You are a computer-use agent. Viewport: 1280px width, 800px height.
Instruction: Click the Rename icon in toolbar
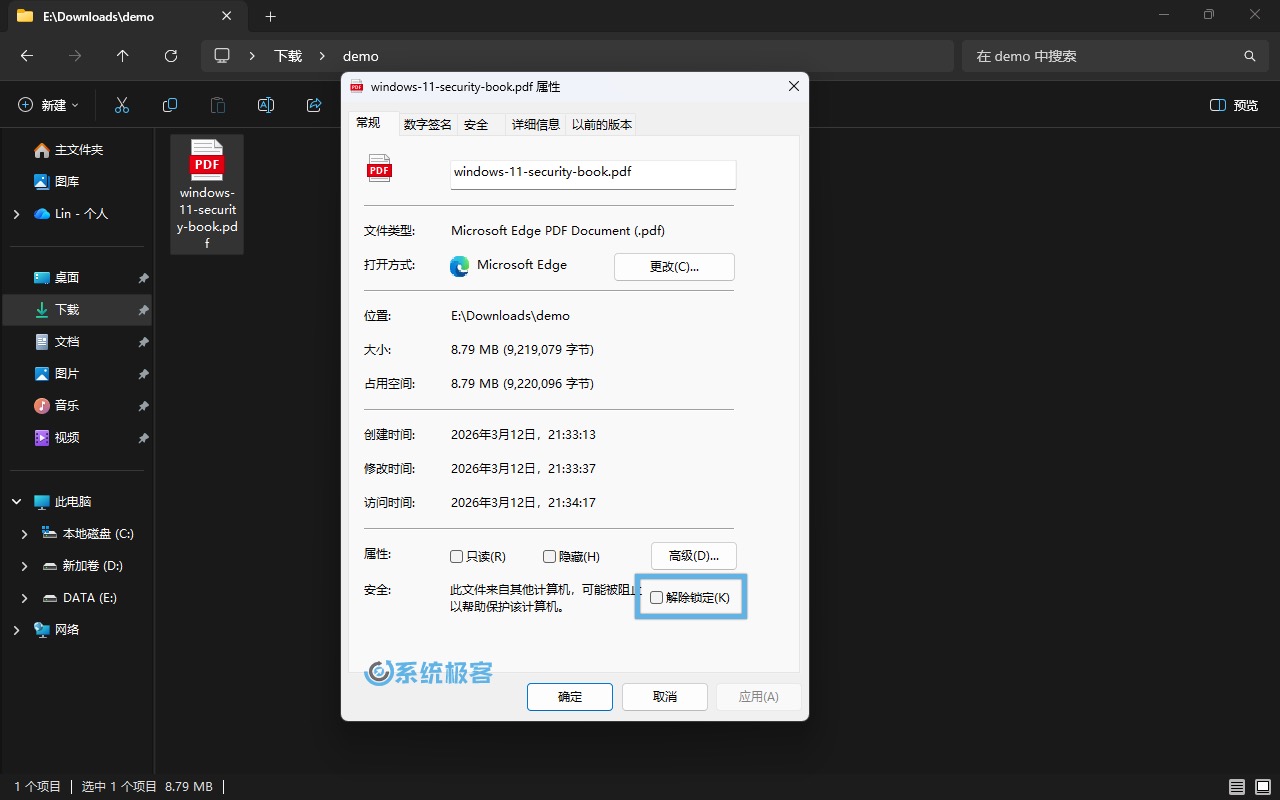pyautogui.click(x=266, y=105)
